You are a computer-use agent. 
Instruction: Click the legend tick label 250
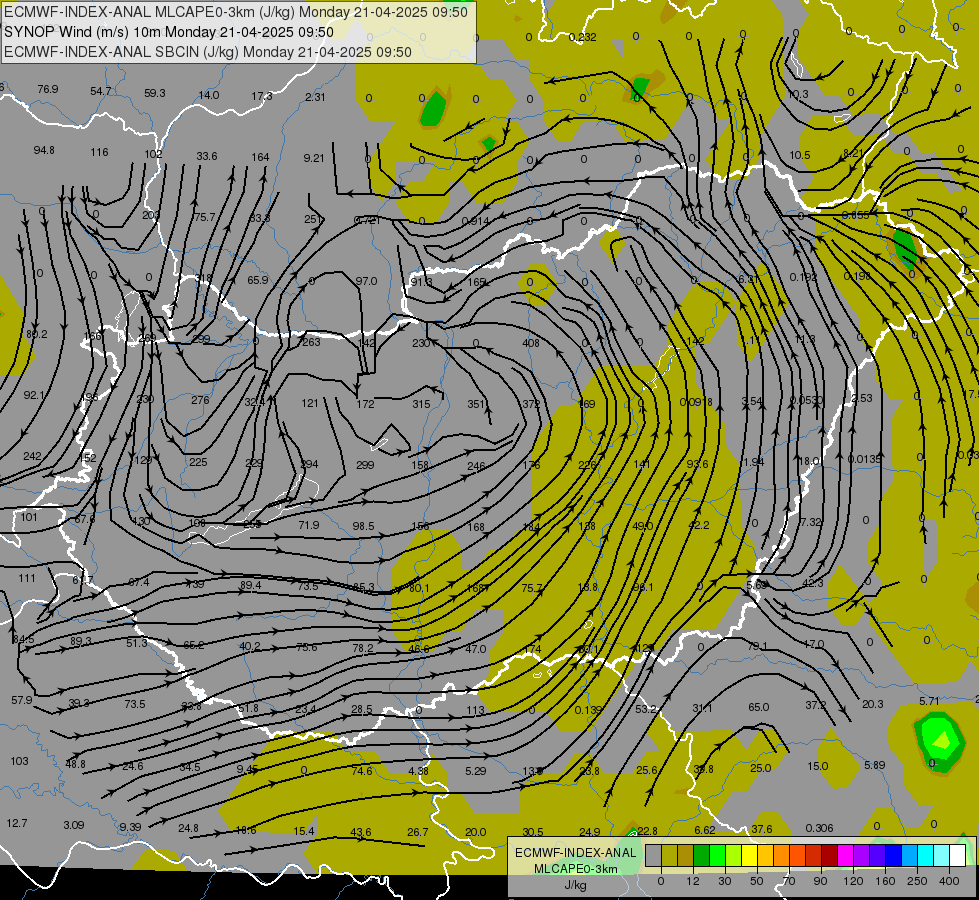(917, 881)
